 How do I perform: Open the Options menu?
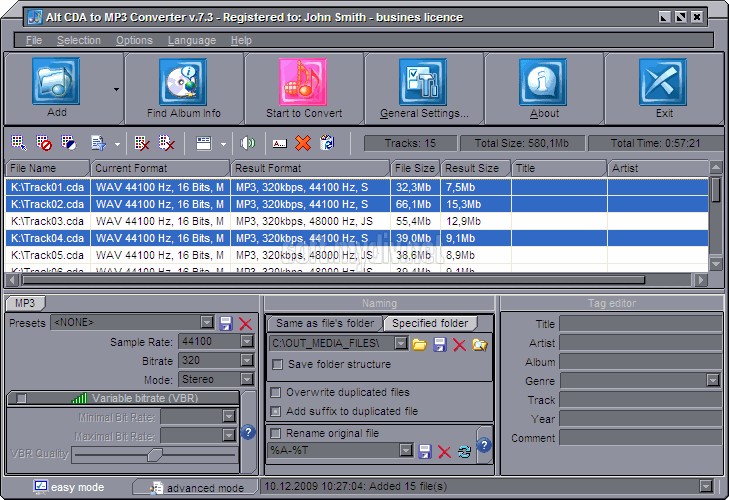tap(134, 40)
